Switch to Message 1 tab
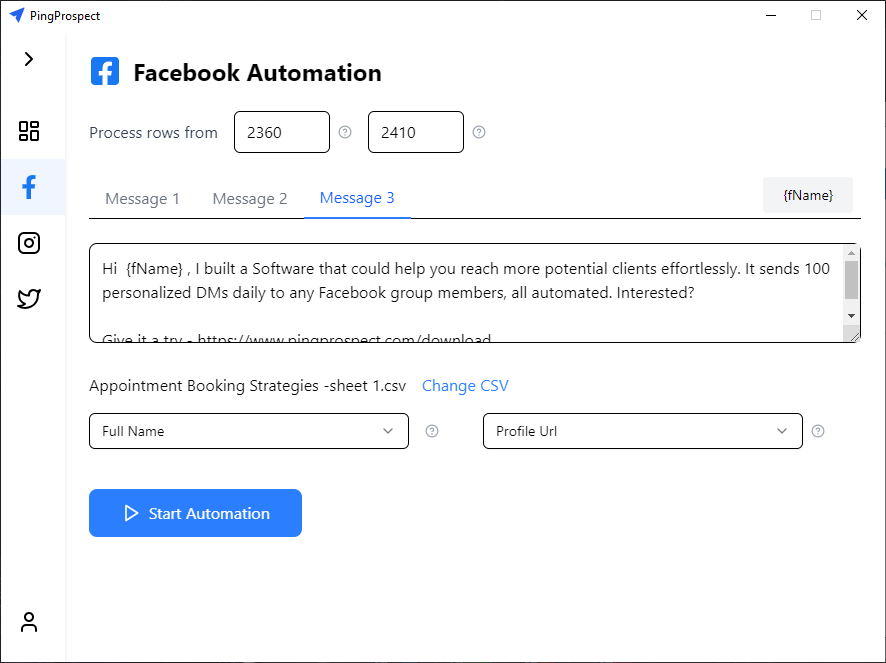 [142, 198]
